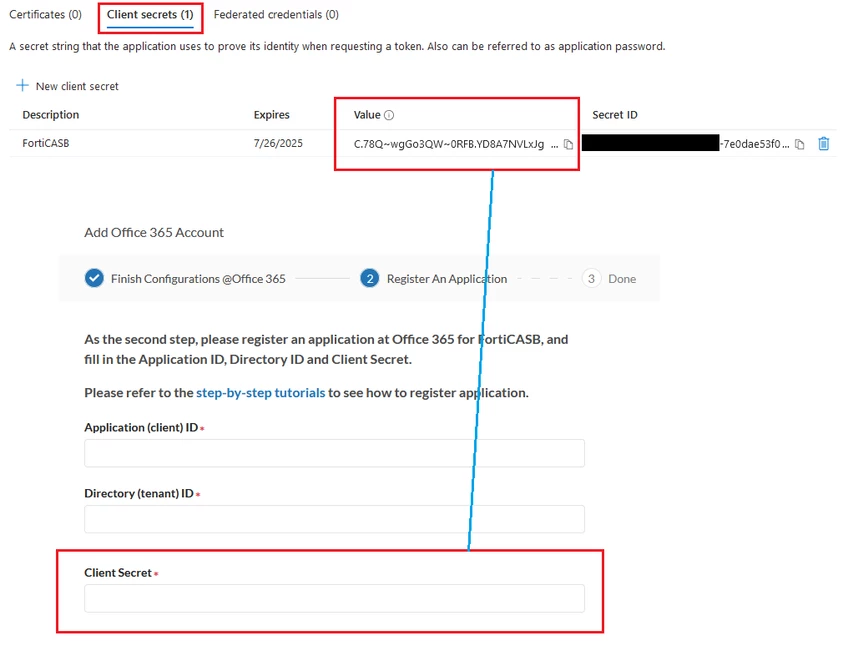Focus the Application (client) ID field
Image resolution: width=853 pixels, height=671 pixels.
point(335,453)
